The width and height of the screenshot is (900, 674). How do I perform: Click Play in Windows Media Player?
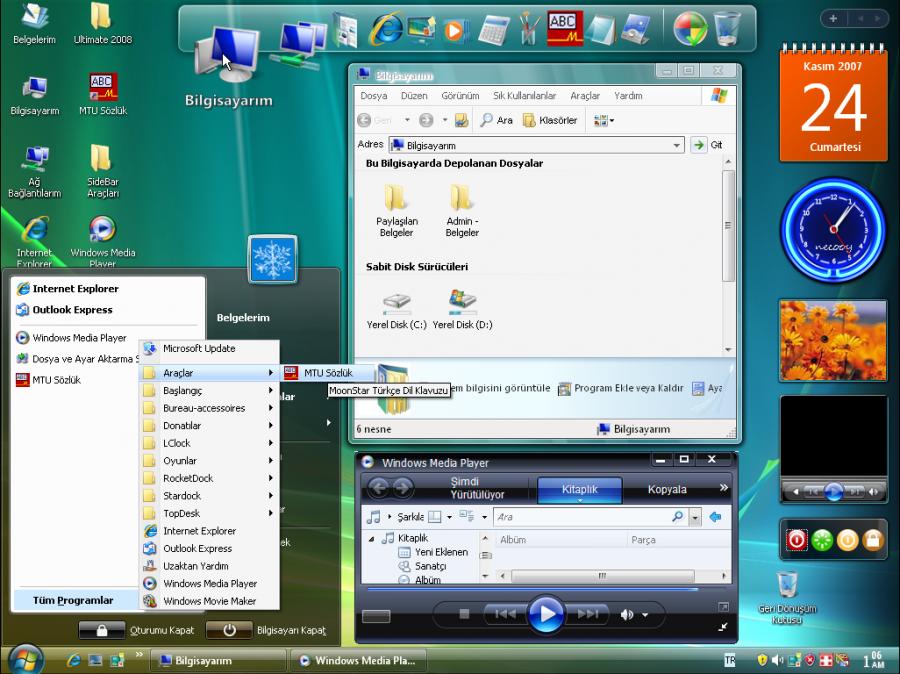pyautogui.click(x=545, y=614)
